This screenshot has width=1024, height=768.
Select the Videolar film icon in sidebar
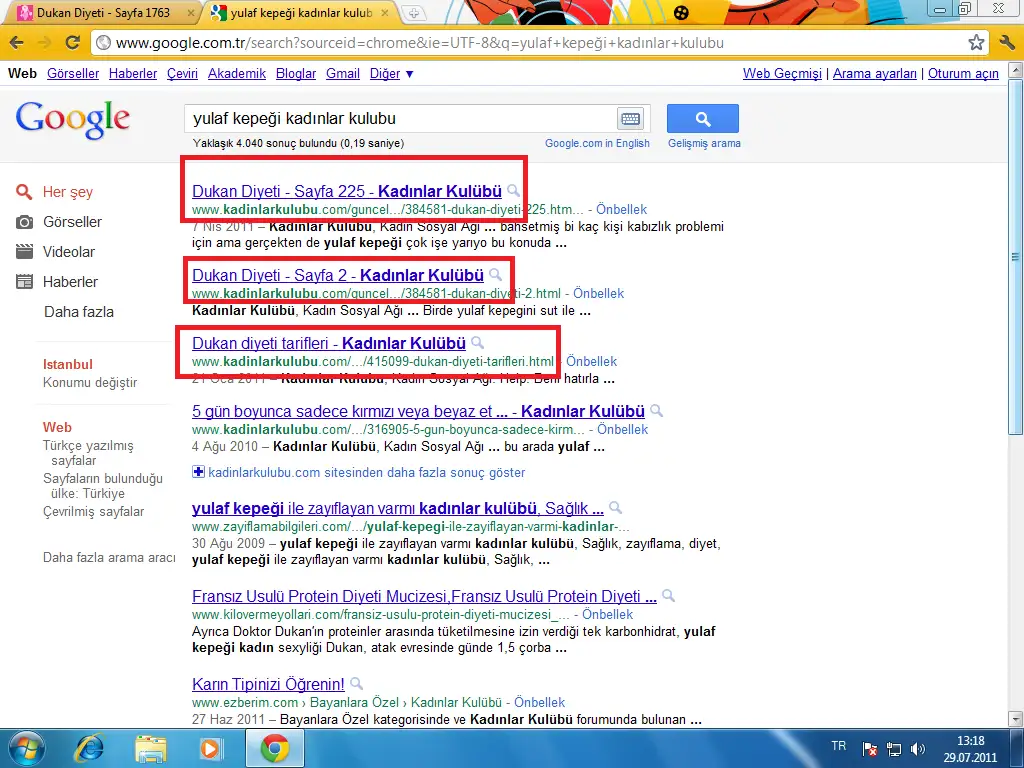[24, 251]
